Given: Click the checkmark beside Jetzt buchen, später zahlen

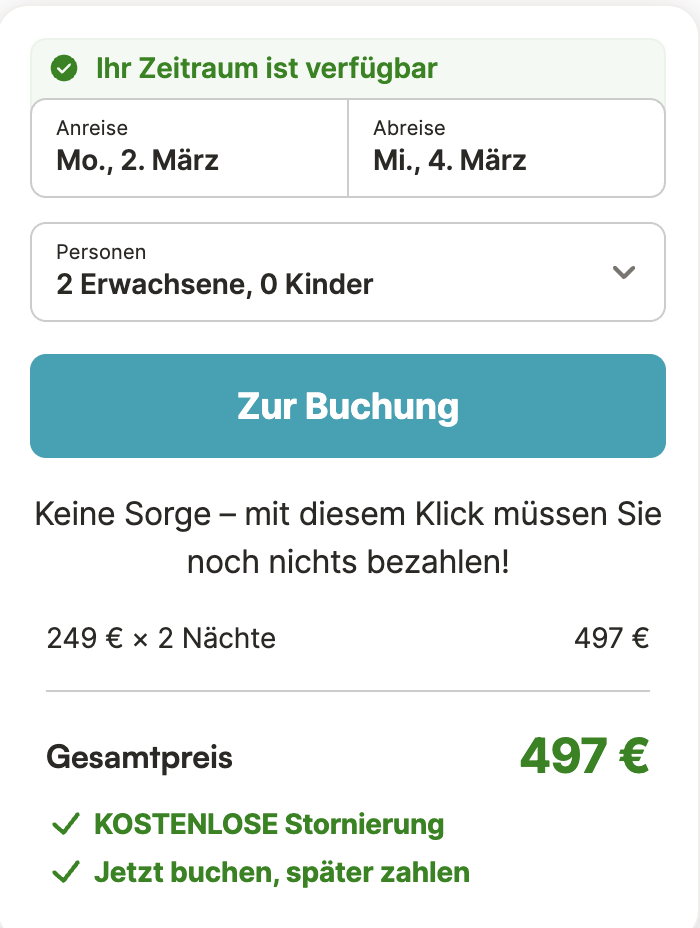Looking at the screenshot, I should pyautogui.click(x=65, y=871).
